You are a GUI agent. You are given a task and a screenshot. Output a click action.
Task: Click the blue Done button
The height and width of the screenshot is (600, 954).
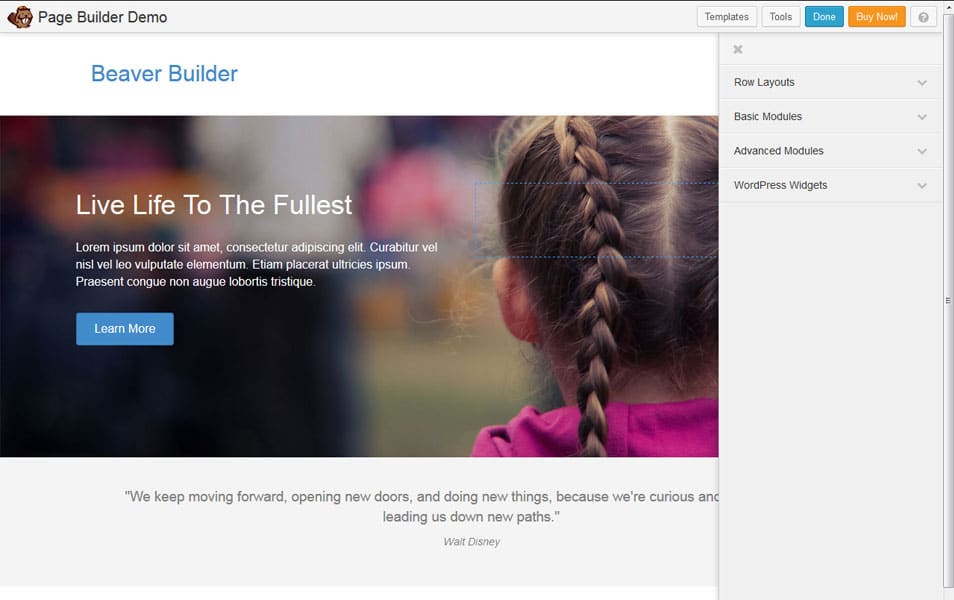(x=824, y=16)
